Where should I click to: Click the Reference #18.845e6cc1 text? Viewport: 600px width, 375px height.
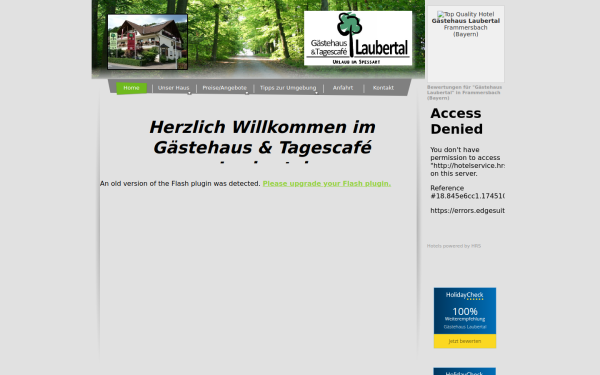pyautogui.click(x=467, y=192)
